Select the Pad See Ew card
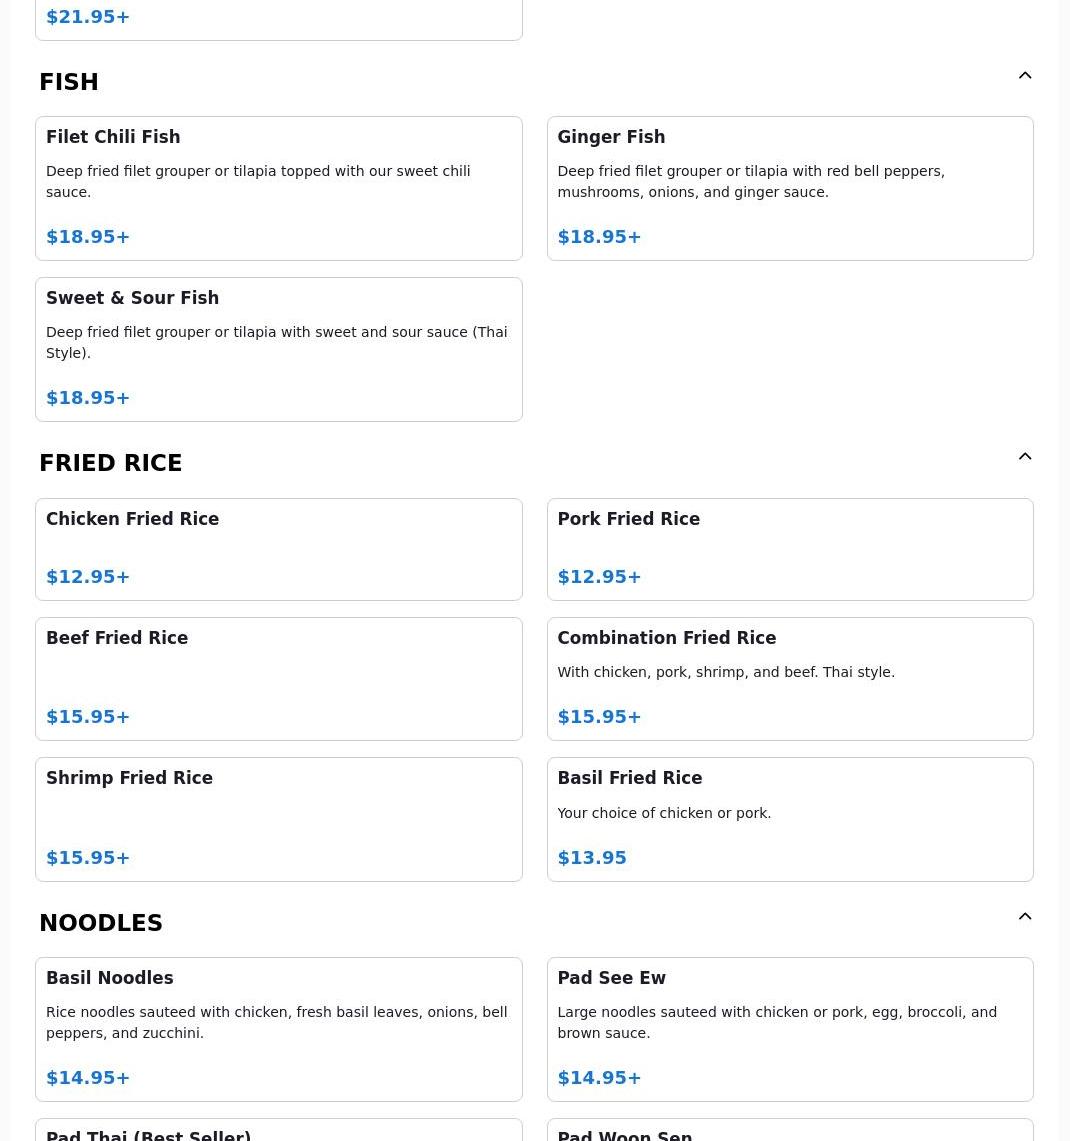 coord(789,1029)
